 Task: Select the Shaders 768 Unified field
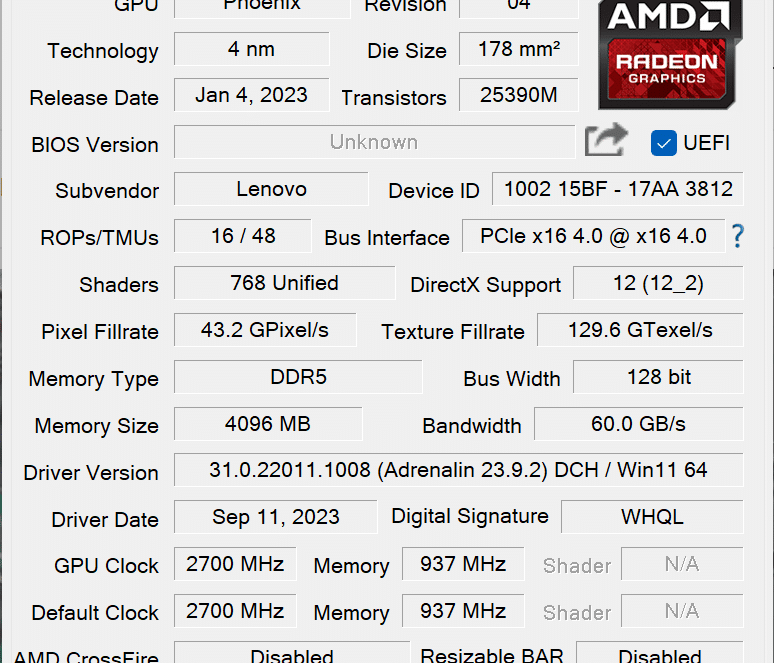(285, 283)
